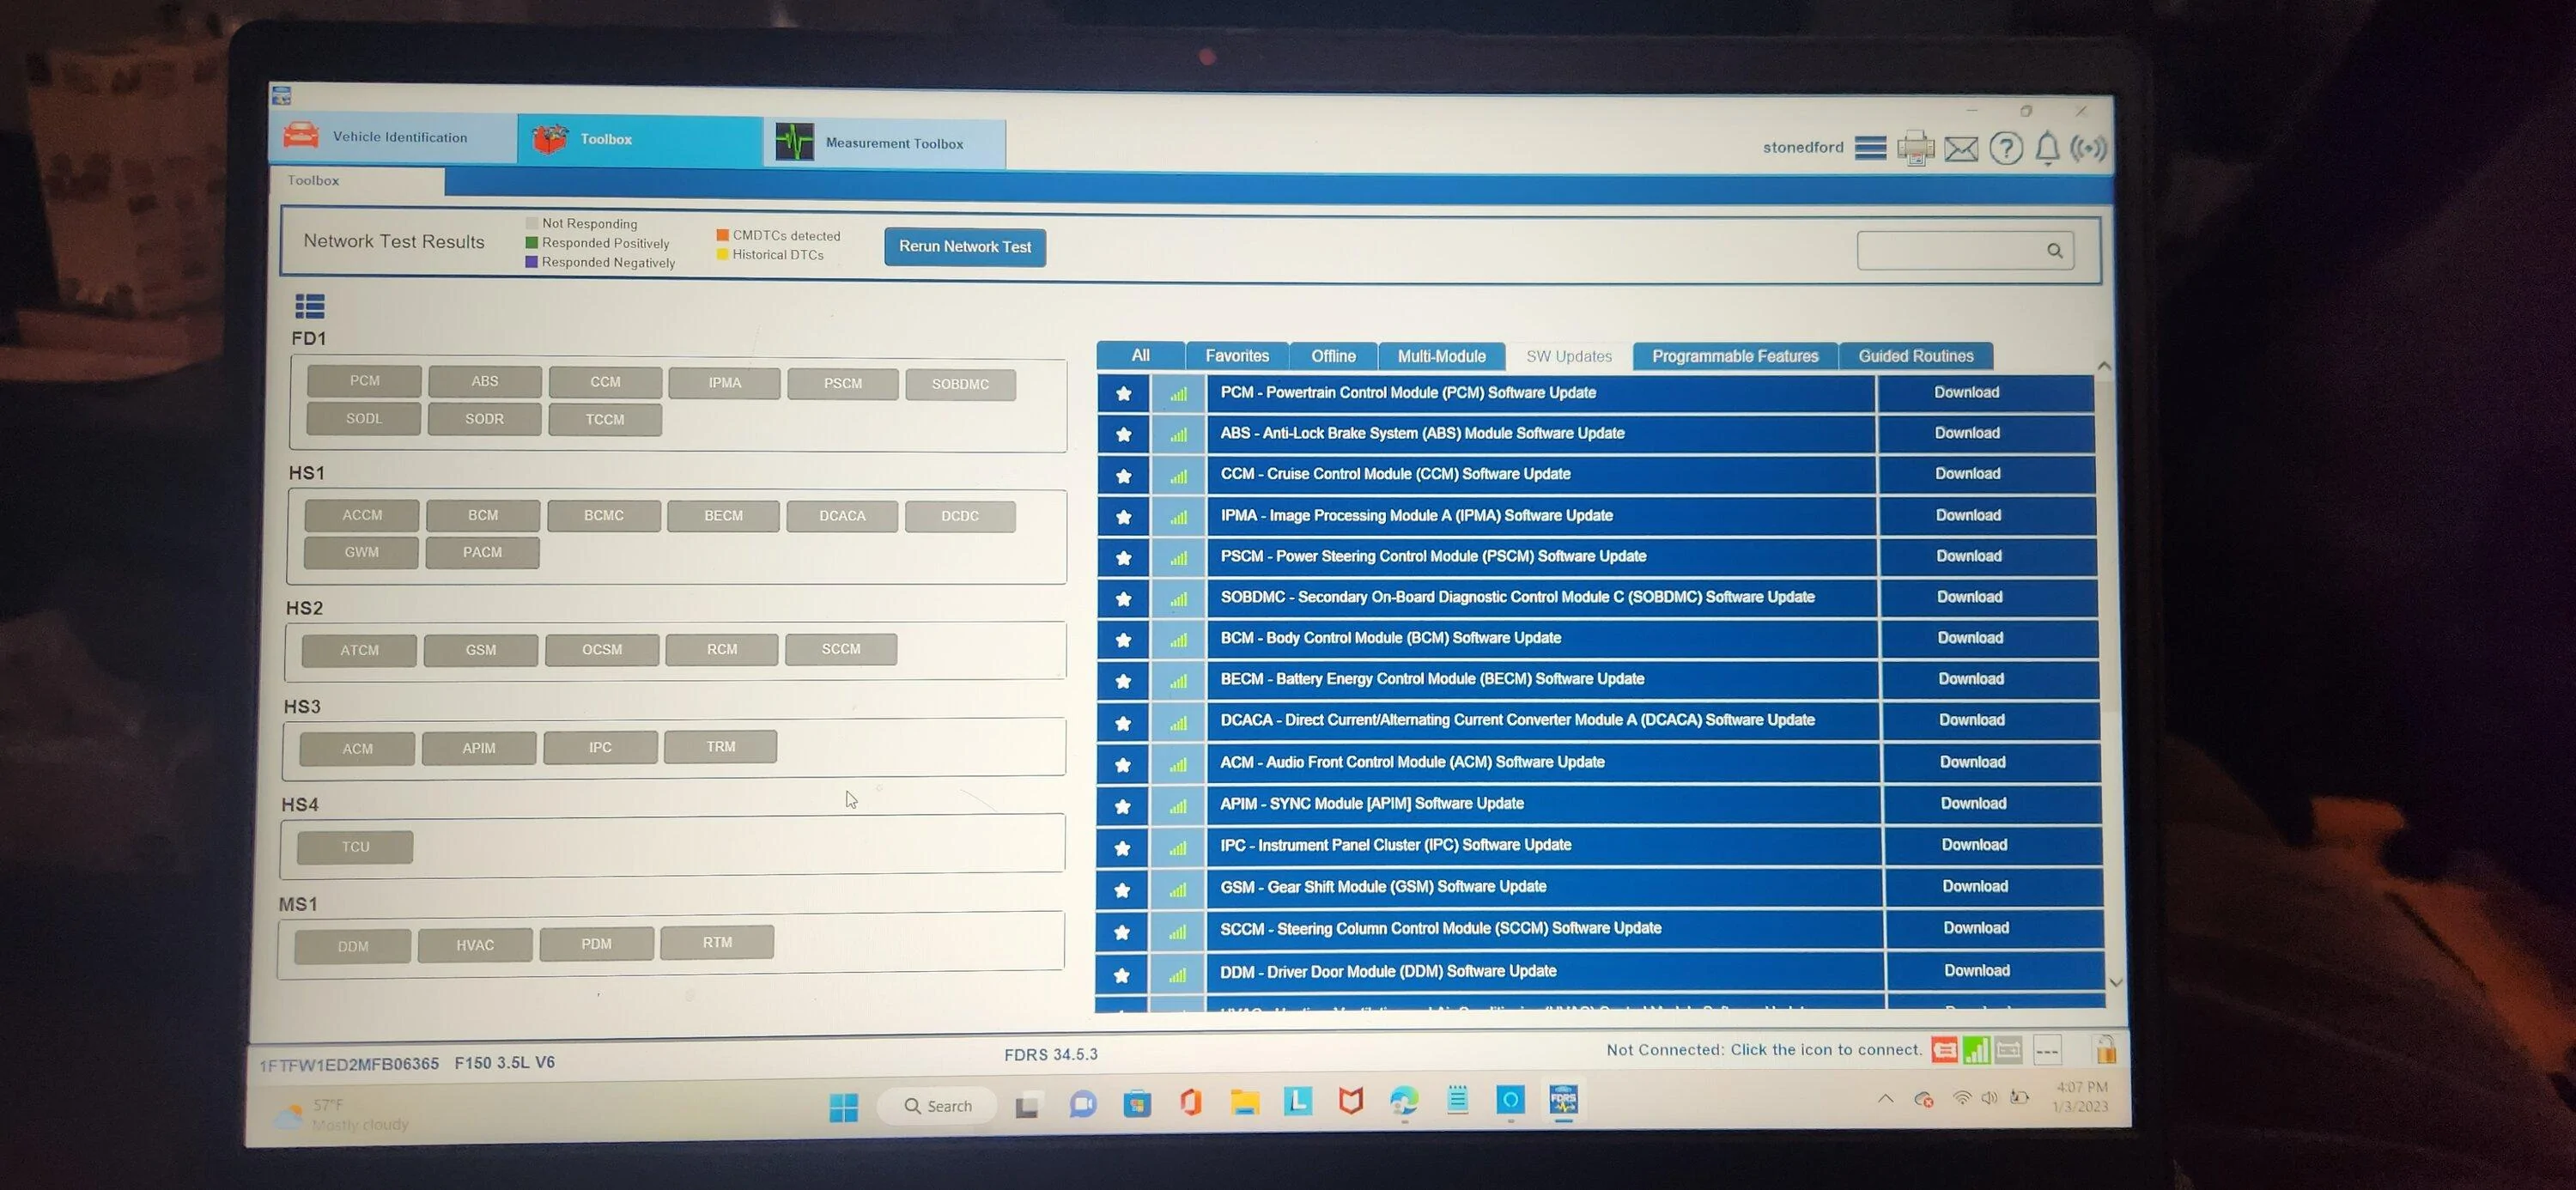Toggle favorite star for BECM Software Update
This screenshot has width=2576, height=1190.
click(x=1123, y=681)
